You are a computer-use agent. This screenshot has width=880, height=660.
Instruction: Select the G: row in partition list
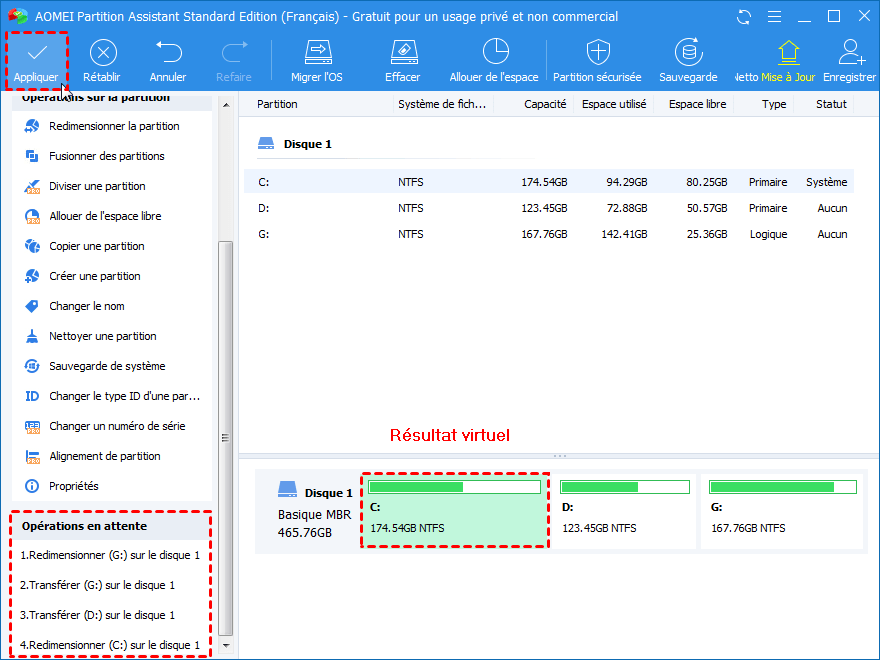[549, 234]
